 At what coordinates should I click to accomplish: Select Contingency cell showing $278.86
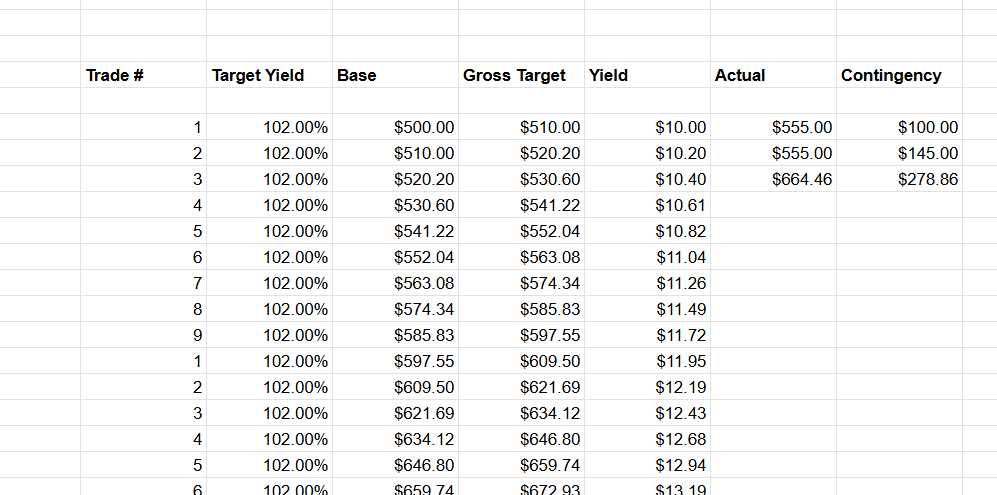pos(899,179)
